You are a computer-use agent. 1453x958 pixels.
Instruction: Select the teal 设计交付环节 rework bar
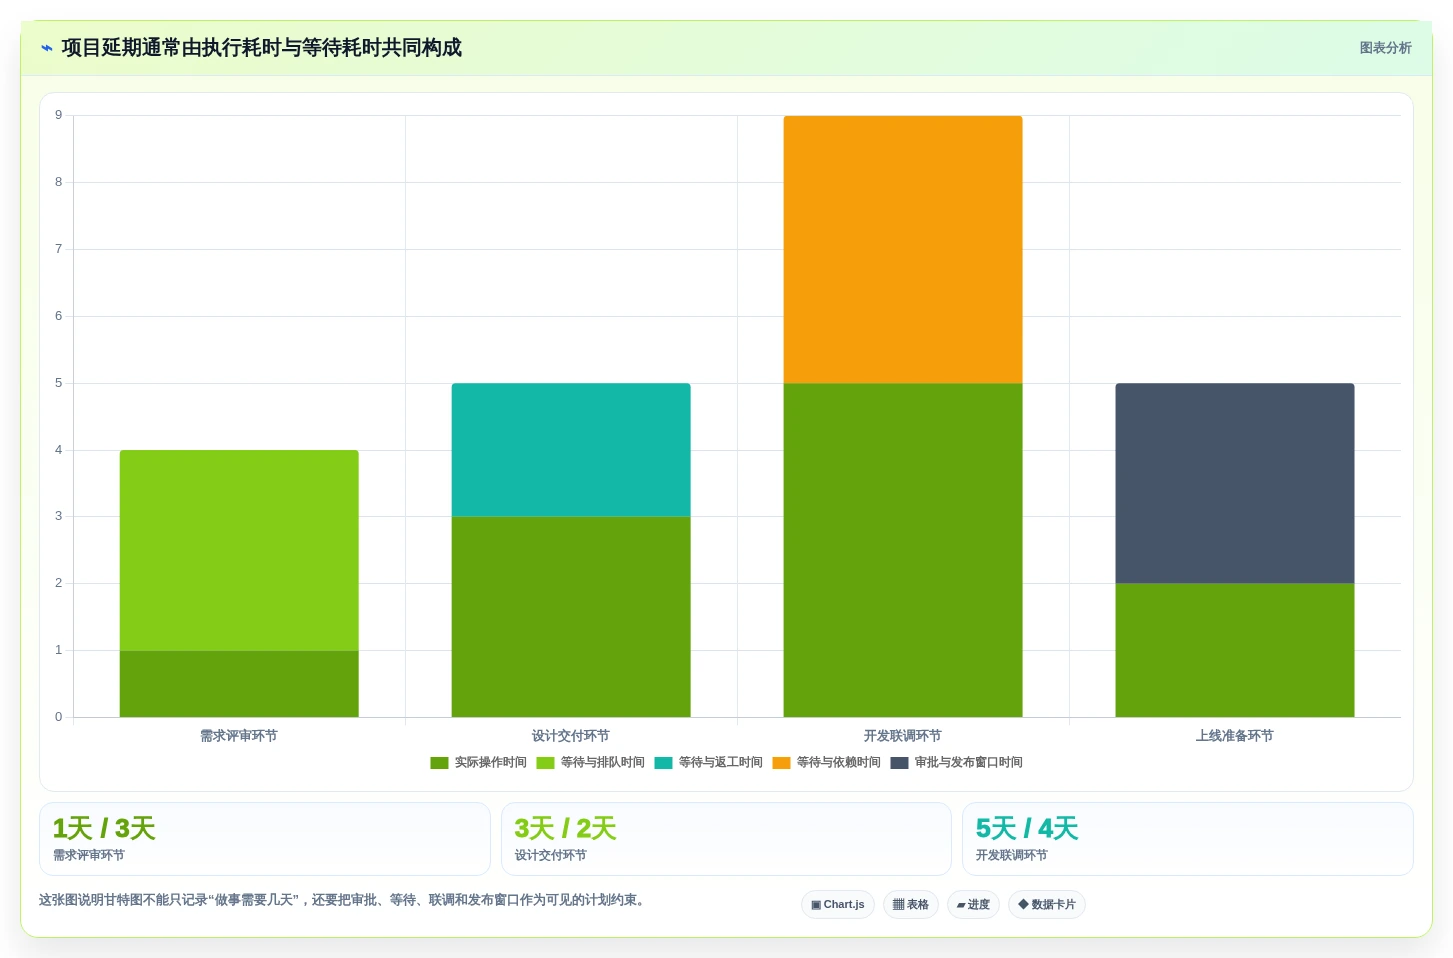point(571,450)
